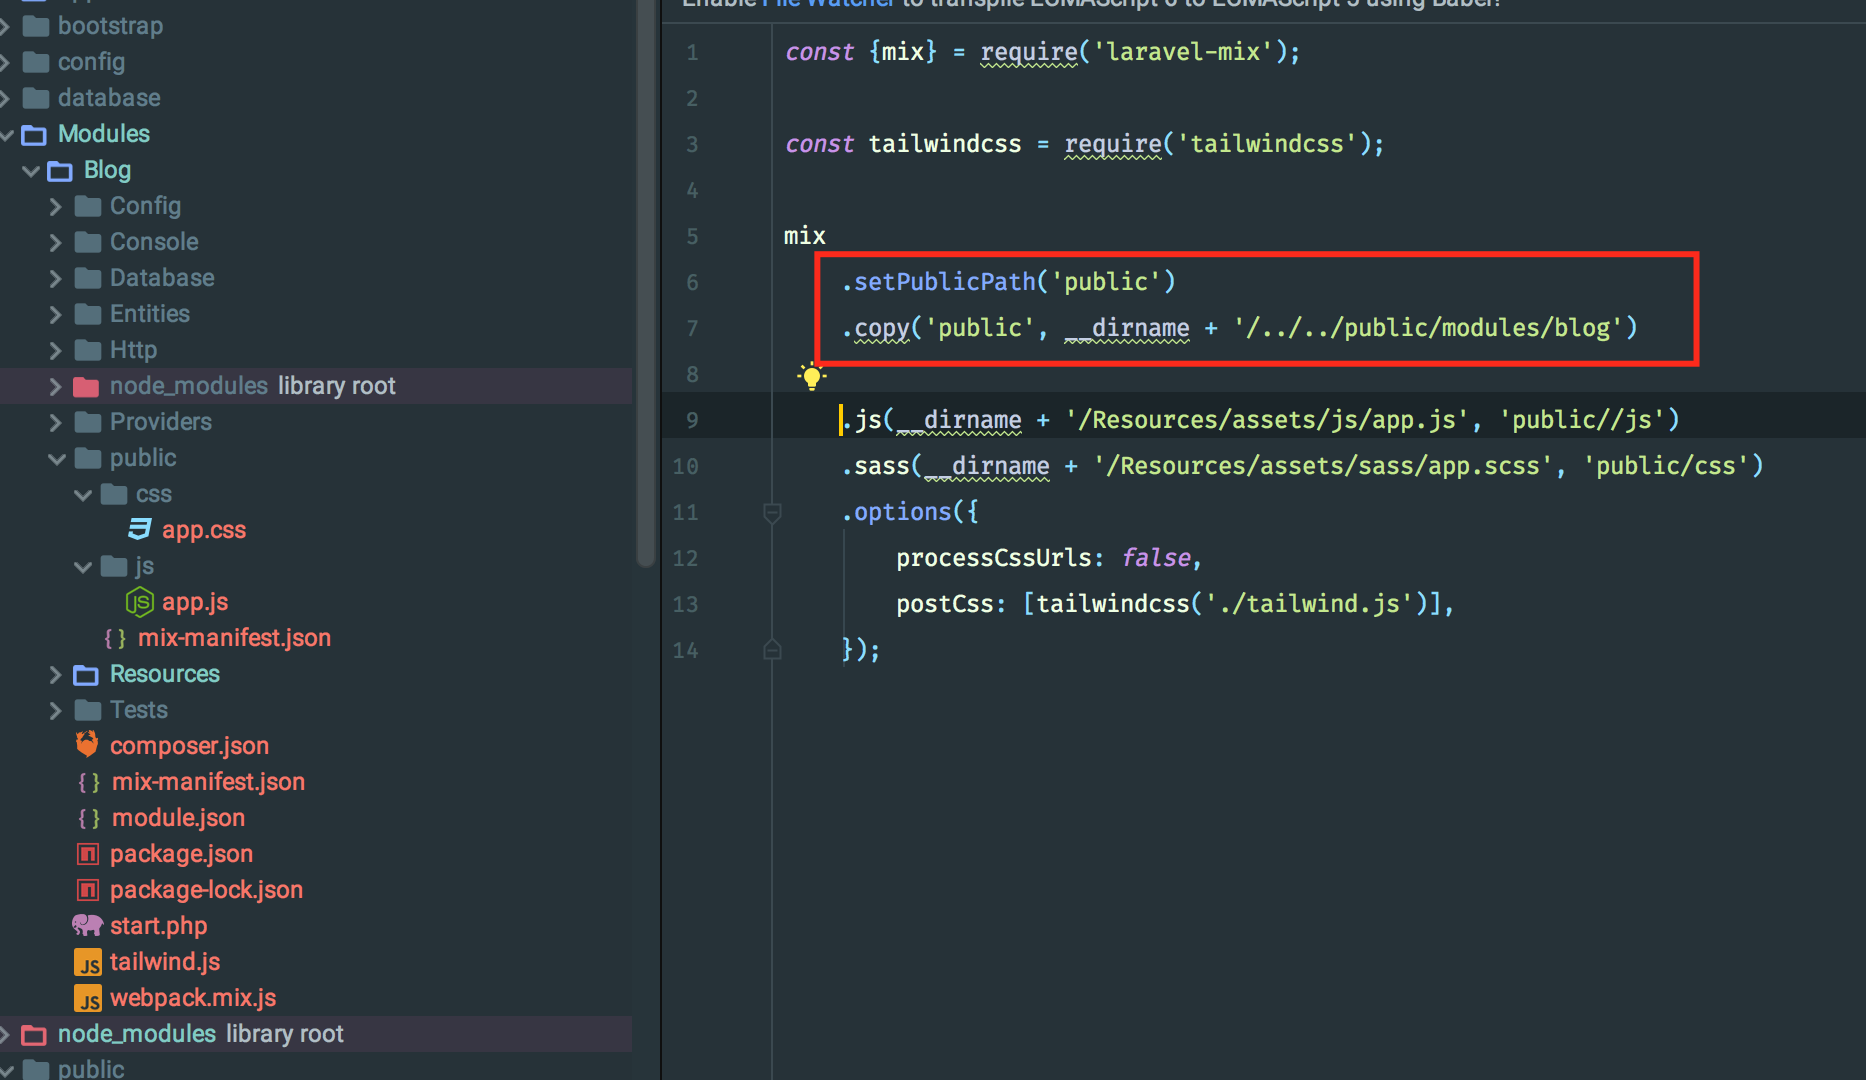
Task: Select the app.js JavaScript file icon
Action: coord(139,602)
